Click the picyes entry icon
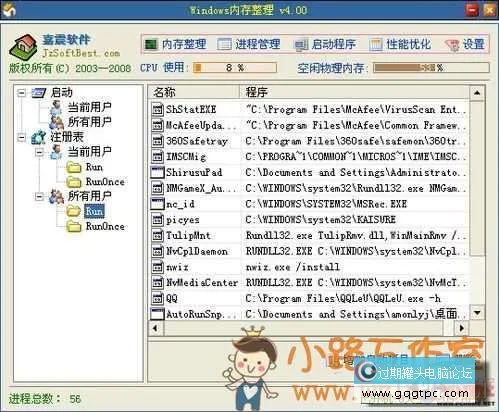 point(157,220)
